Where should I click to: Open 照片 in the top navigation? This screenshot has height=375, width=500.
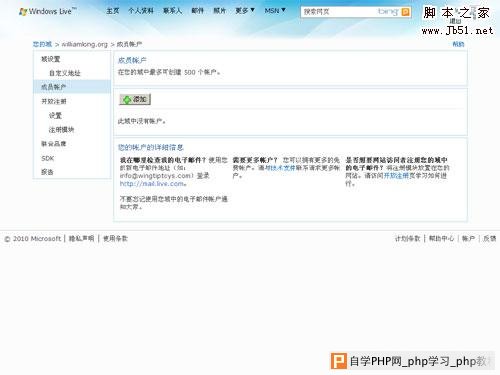point(219,11)
